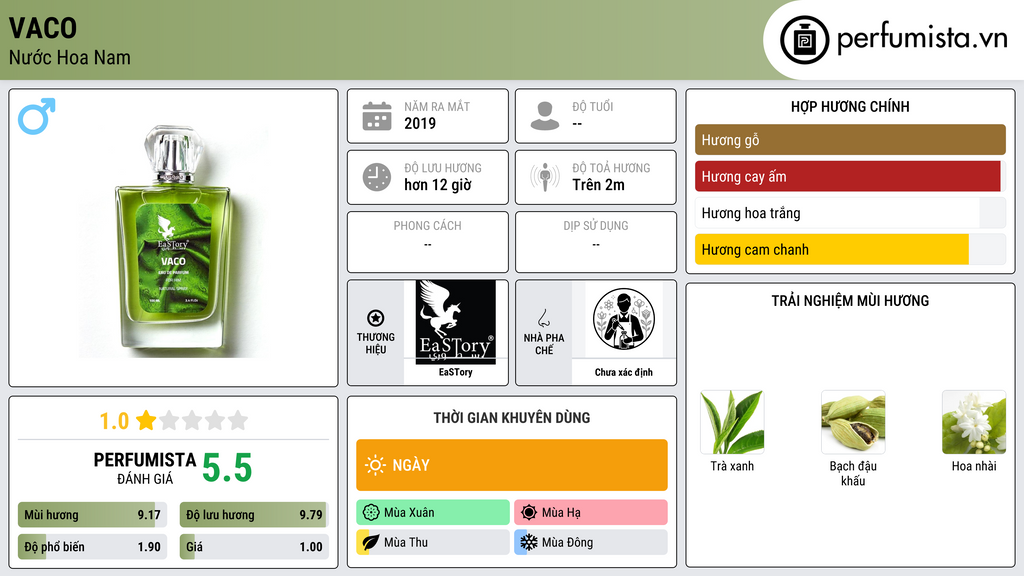Click the yellow Hương cam chanh accord bar
The height and width of the screenshot is (576, 1024).
[x=850, y=249]
